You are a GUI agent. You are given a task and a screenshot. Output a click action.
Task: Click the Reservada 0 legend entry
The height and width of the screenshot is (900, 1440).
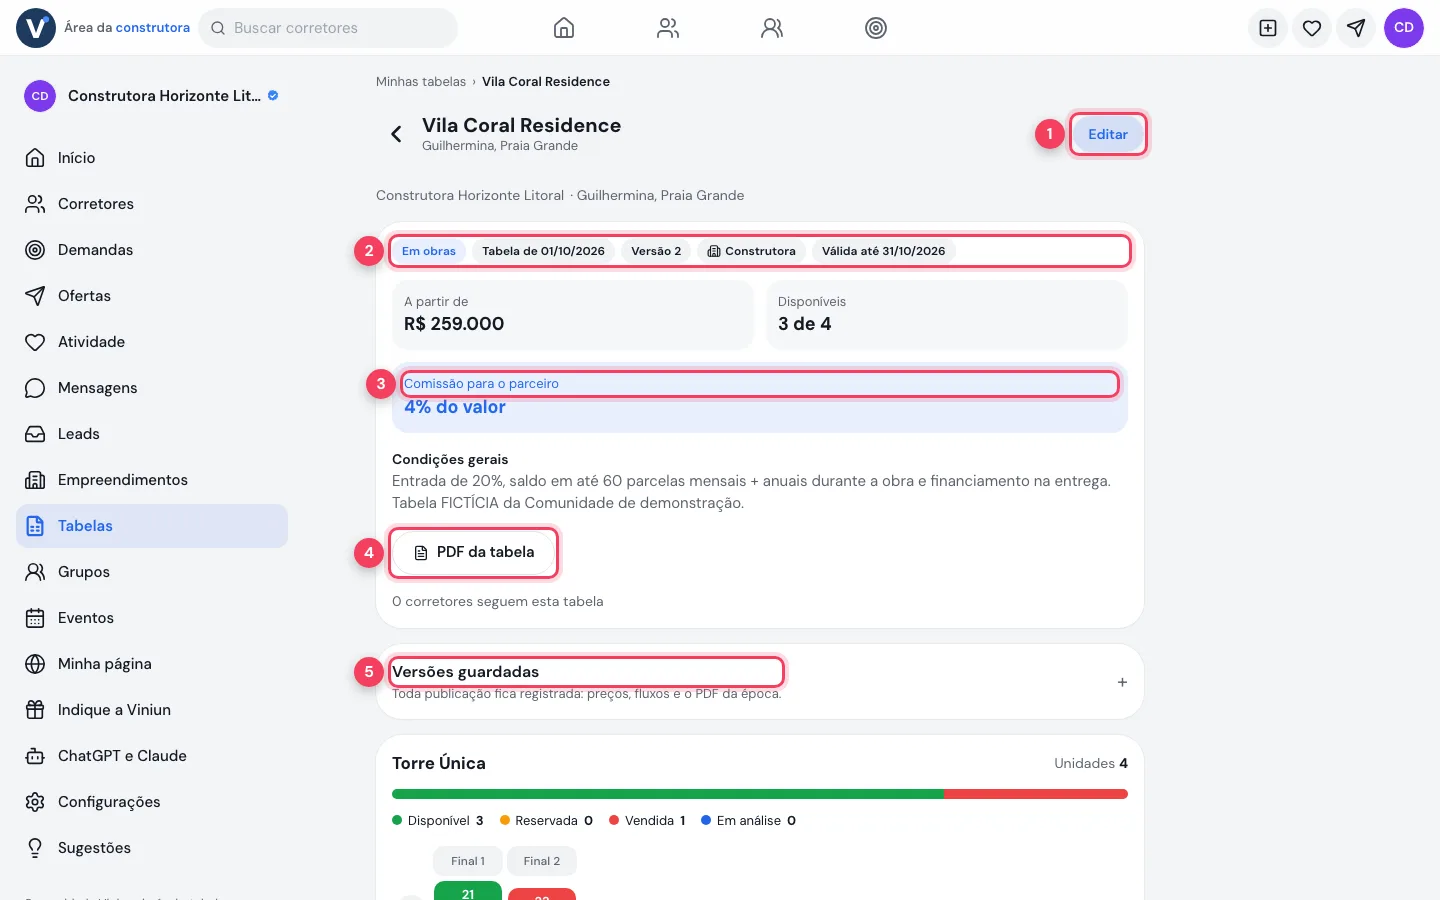(546, 821)
